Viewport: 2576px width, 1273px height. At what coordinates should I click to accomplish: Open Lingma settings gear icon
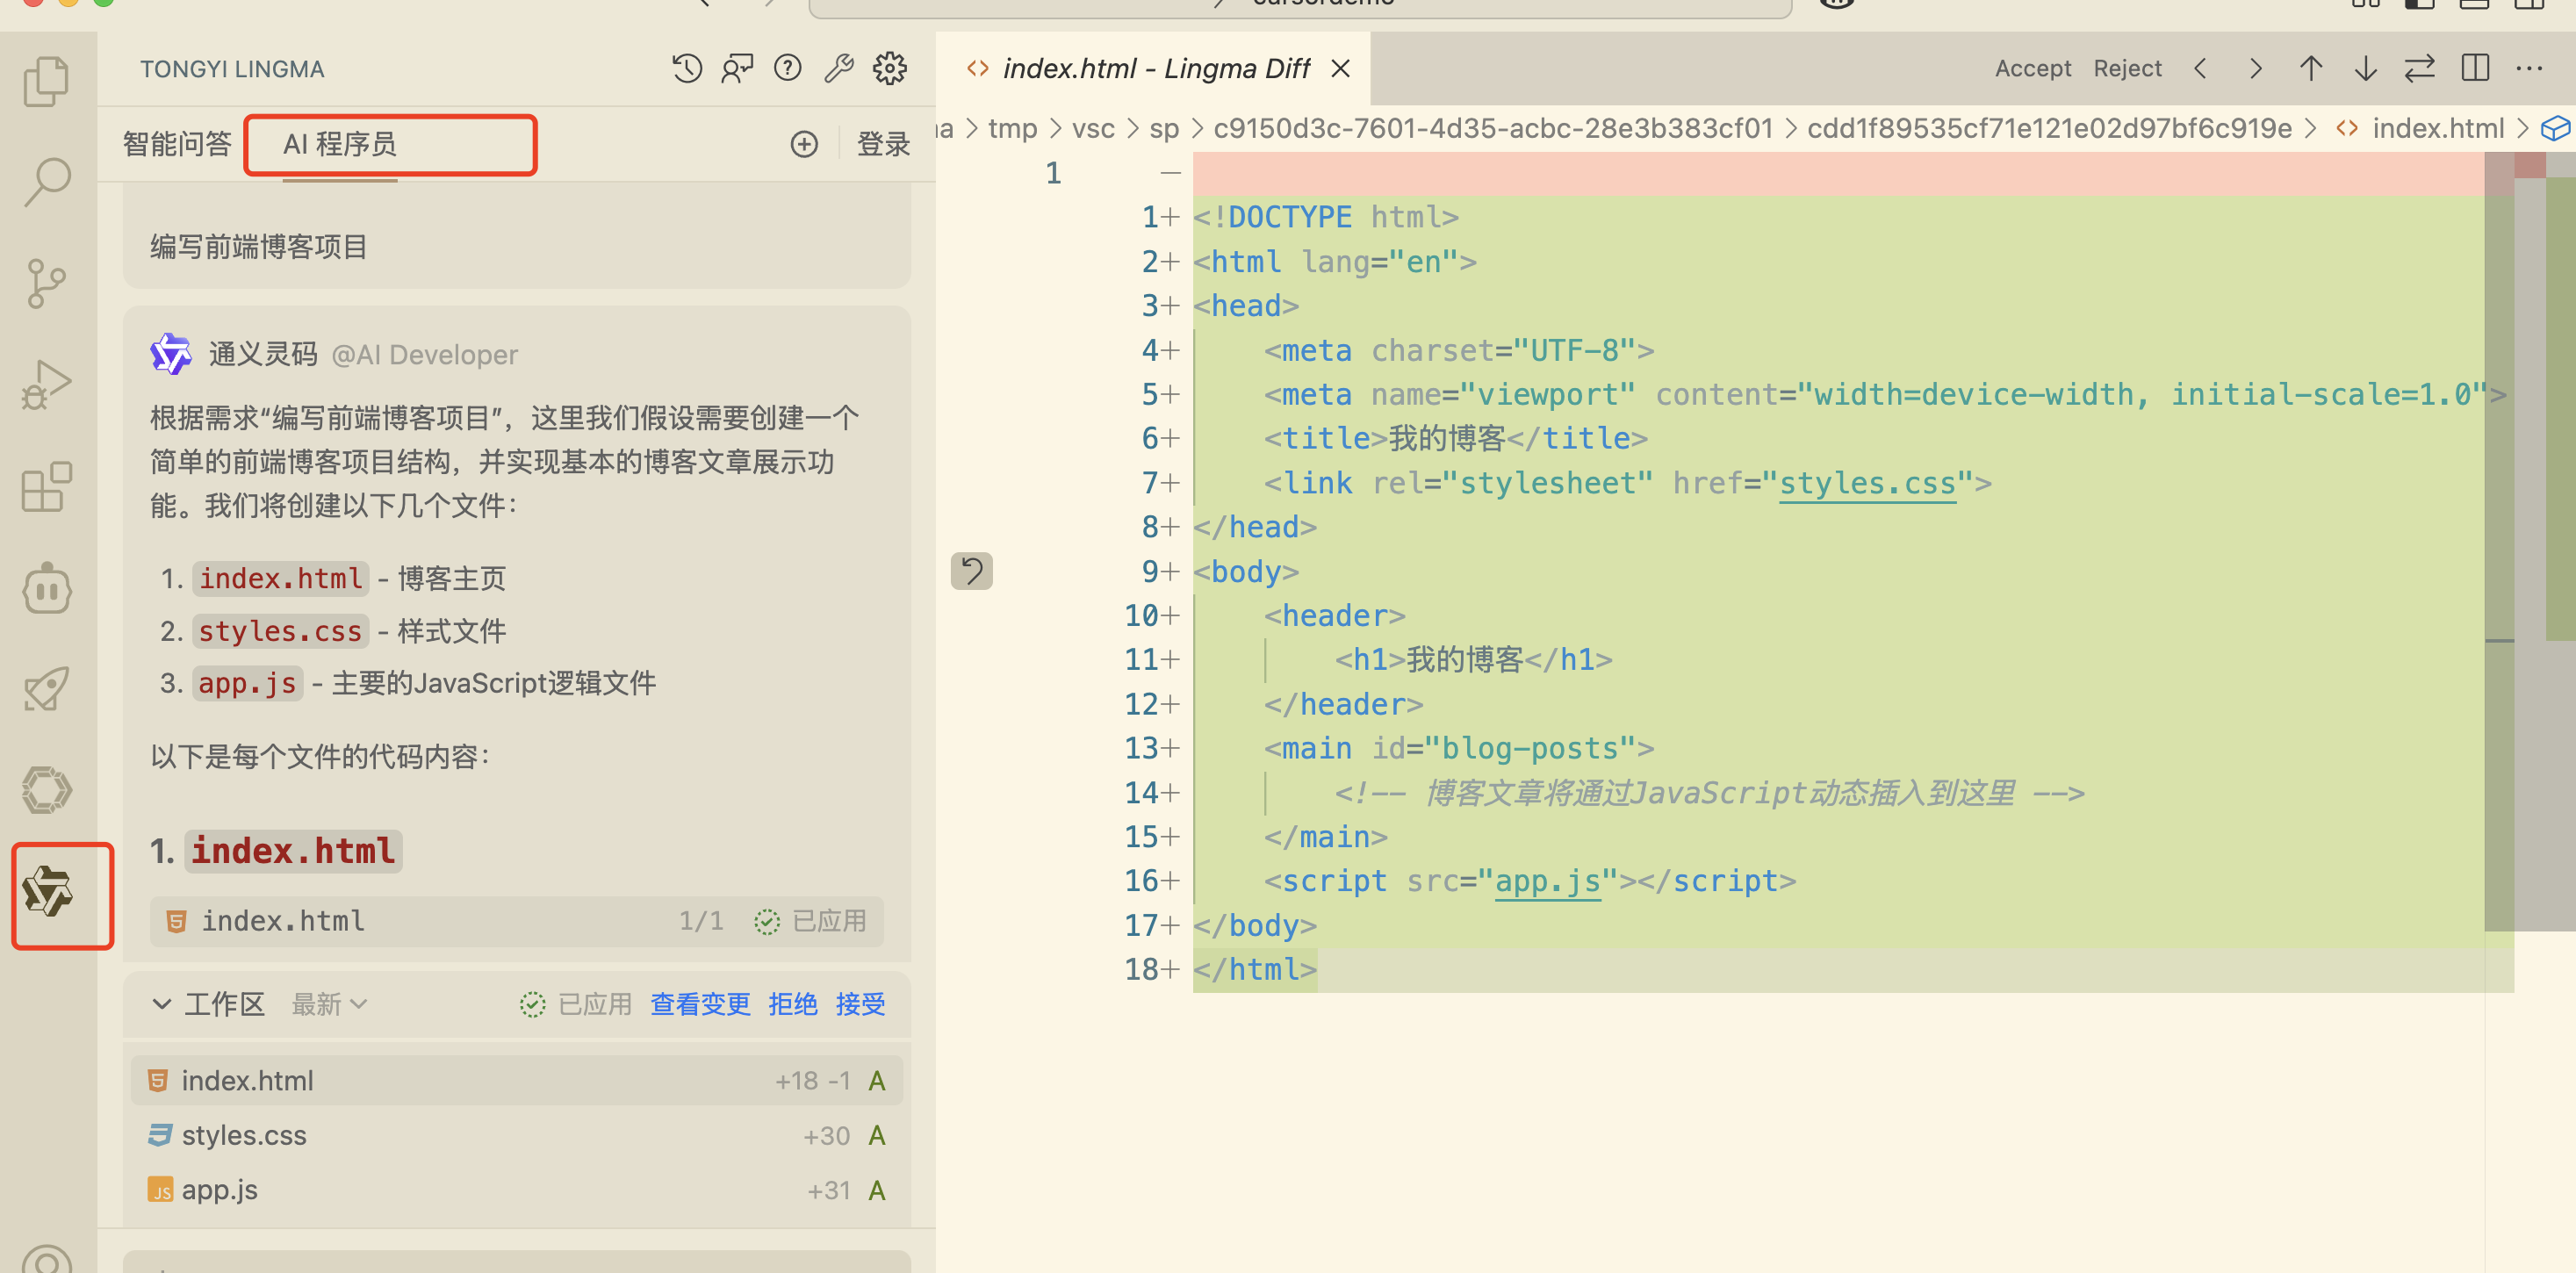(x=889, y=69)
